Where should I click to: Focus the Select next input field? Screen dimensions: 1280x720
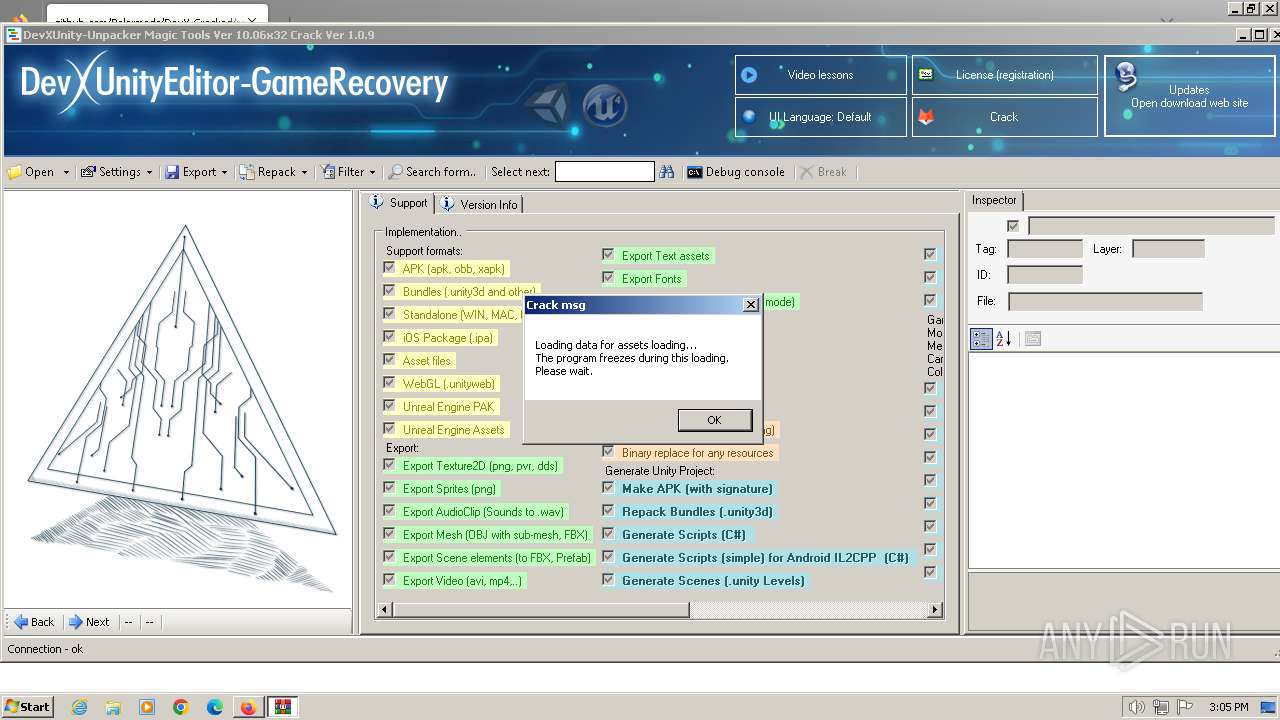[x=604, y=172]
